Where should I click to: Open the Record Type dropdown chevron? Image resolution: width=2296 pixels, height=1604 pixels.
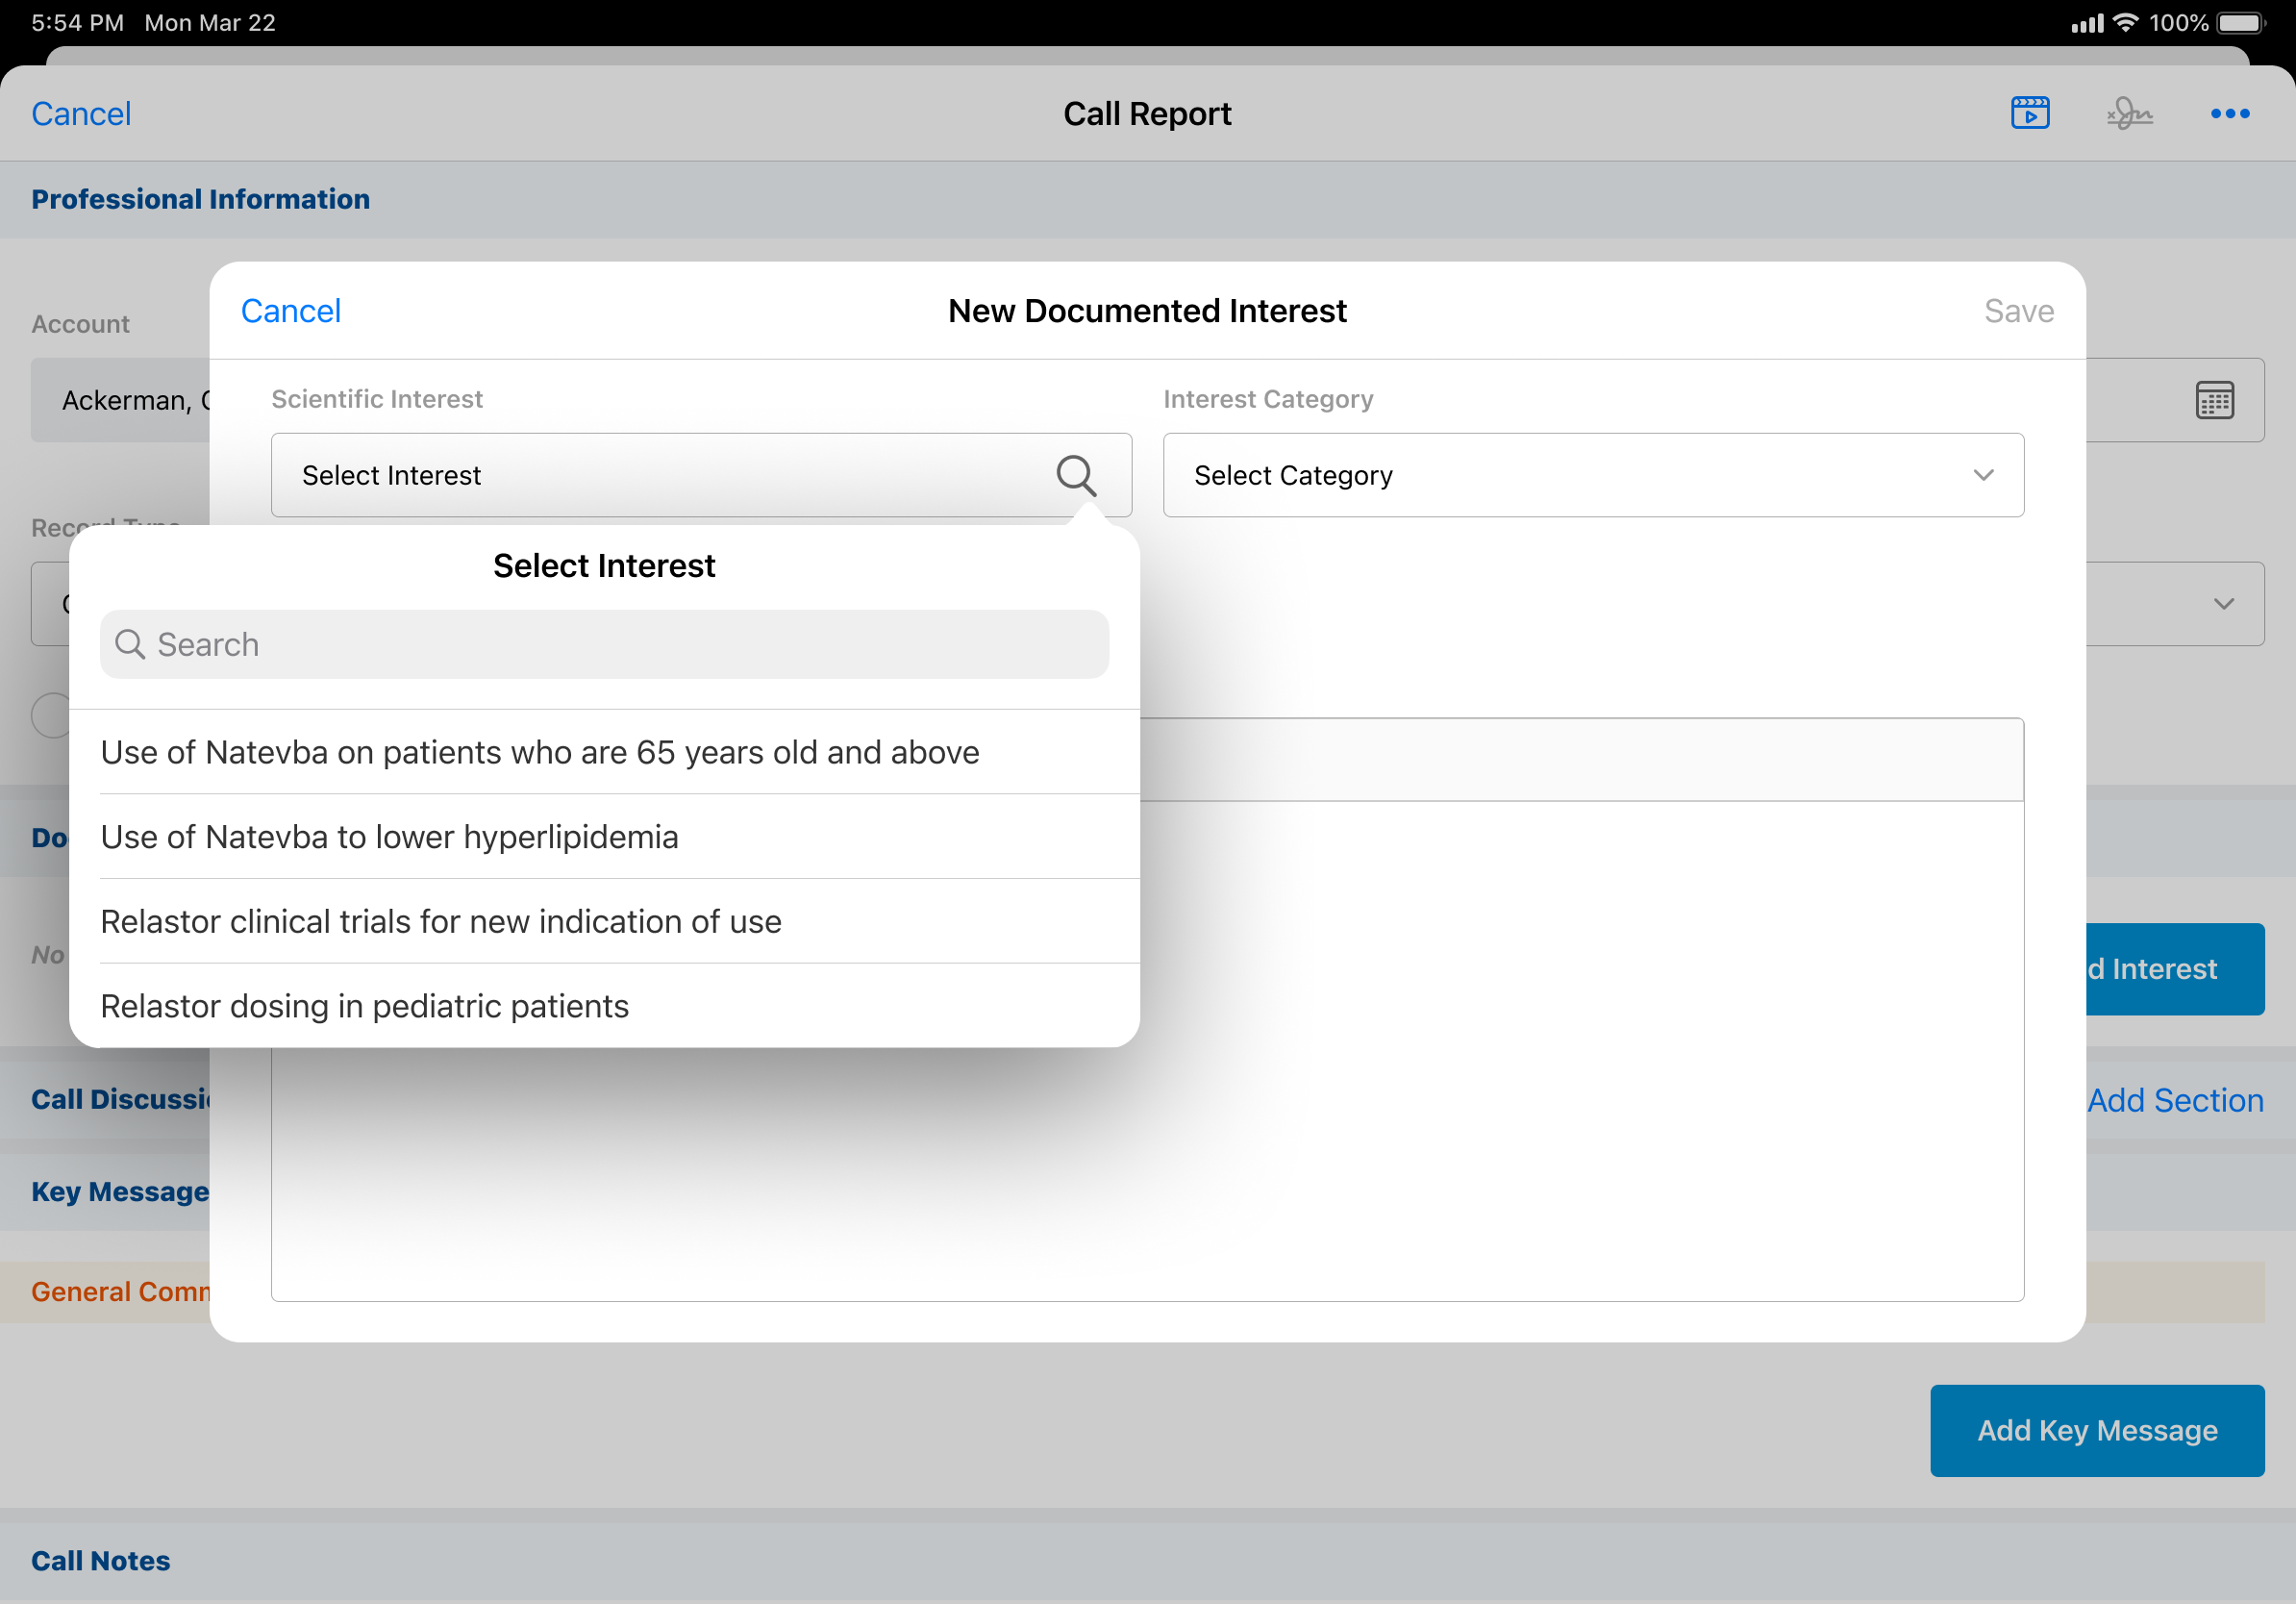pyautogui.click(x=2223, y=604)
